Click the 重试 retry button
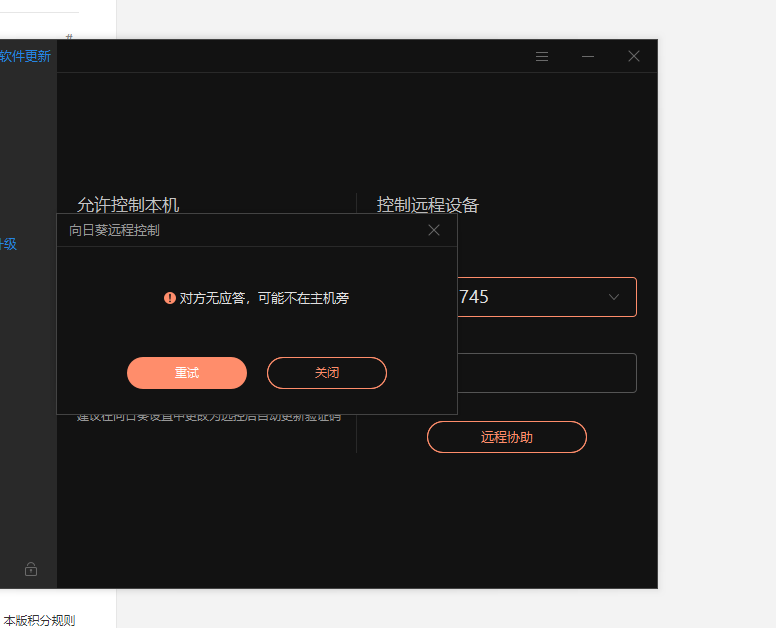The image size is (776, 628). (x=187, y=373)
